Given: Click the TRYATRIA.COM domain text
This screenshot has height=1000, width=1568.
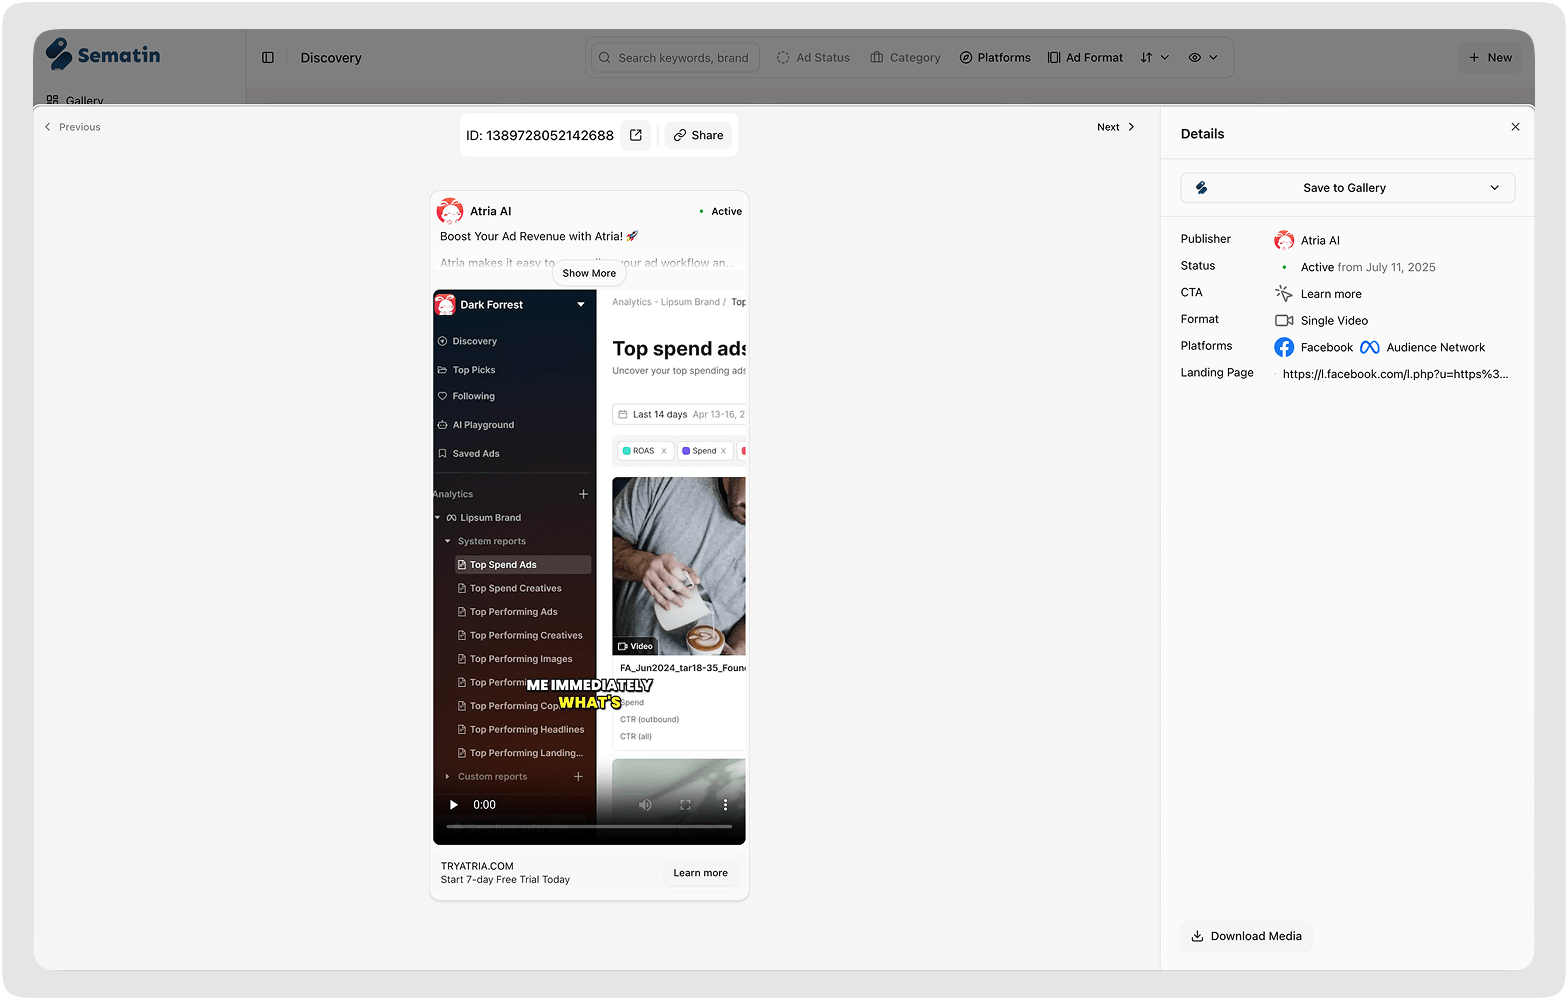Looking at the screenshot, I should coord(477,866).
